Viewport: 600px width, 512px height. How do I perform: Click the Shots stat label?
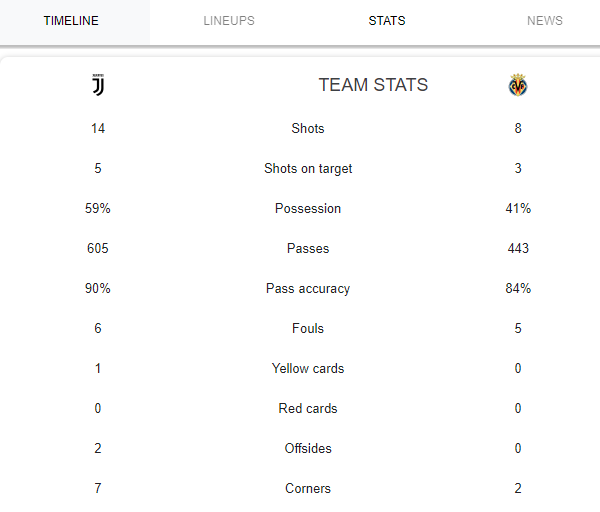[308, 128]
